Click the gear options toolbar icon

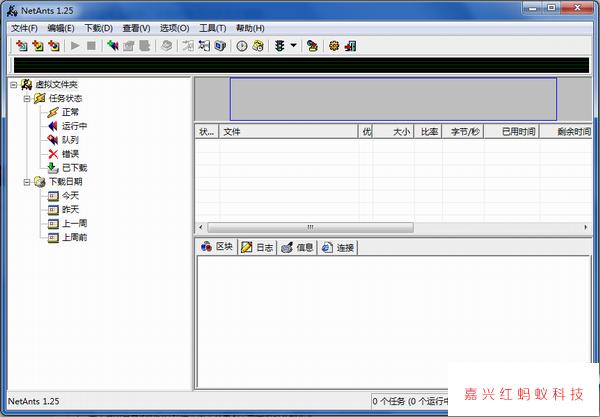[x=334, y=46]
